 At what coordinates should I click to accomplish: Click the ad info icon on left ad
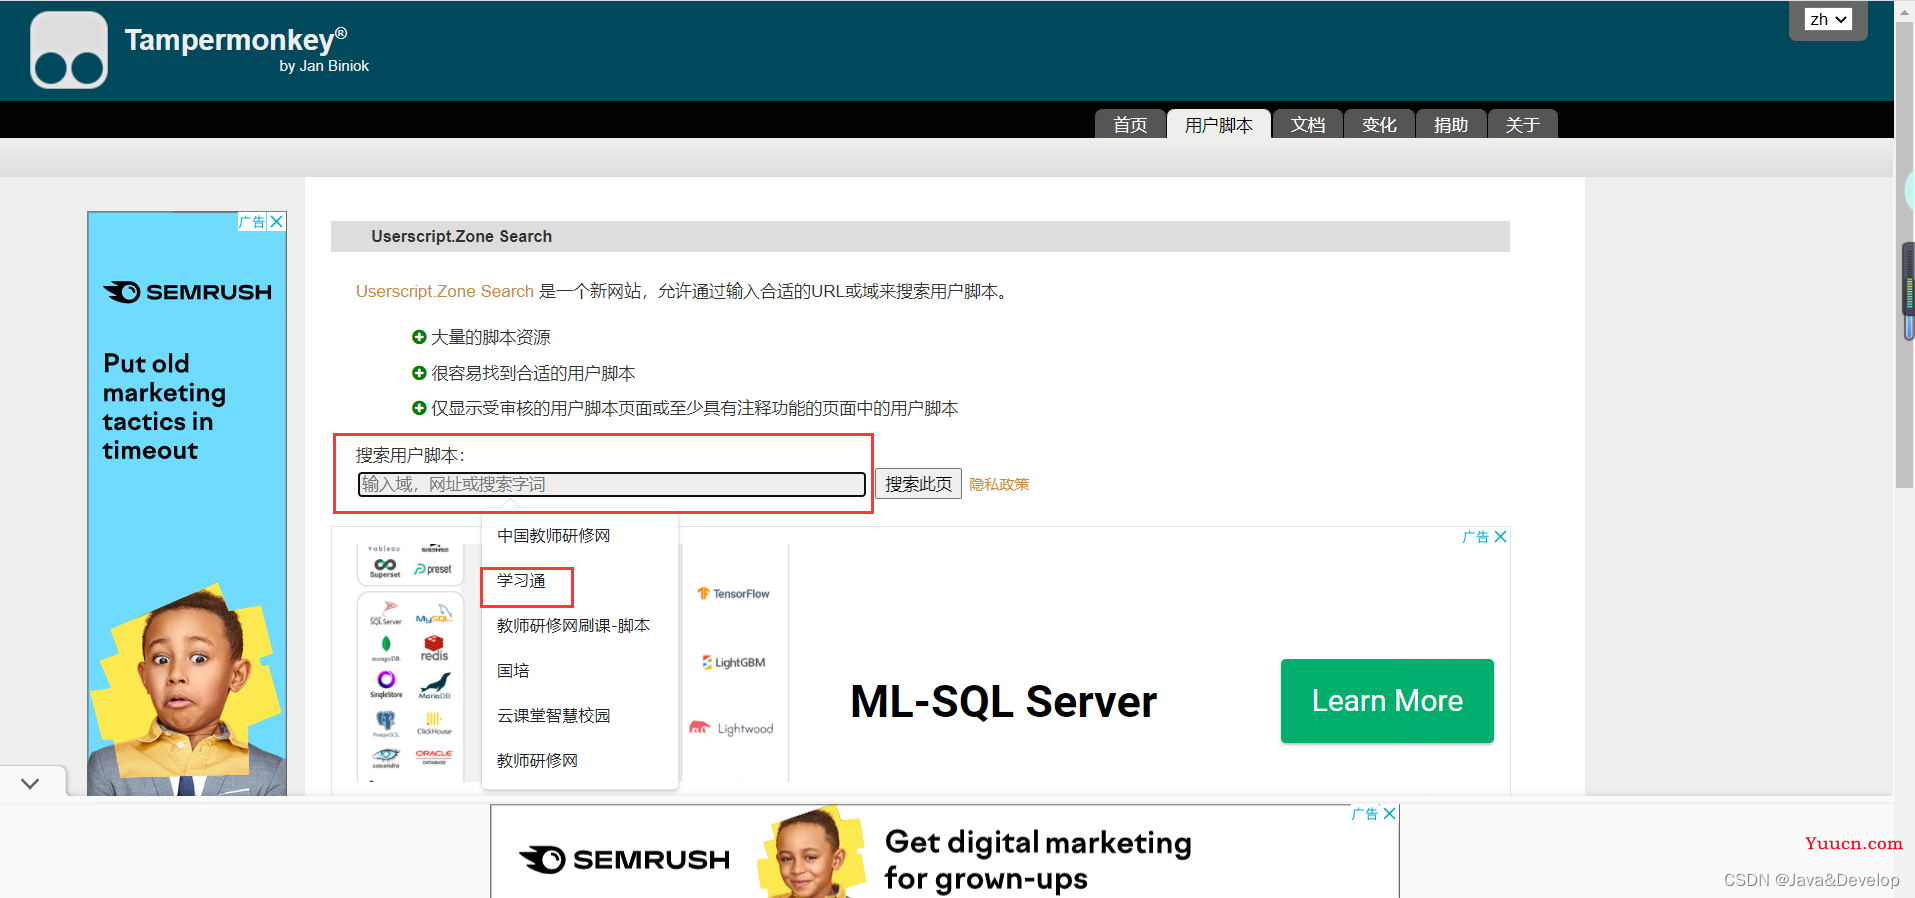pyautogui.click(x=252, y=222)
